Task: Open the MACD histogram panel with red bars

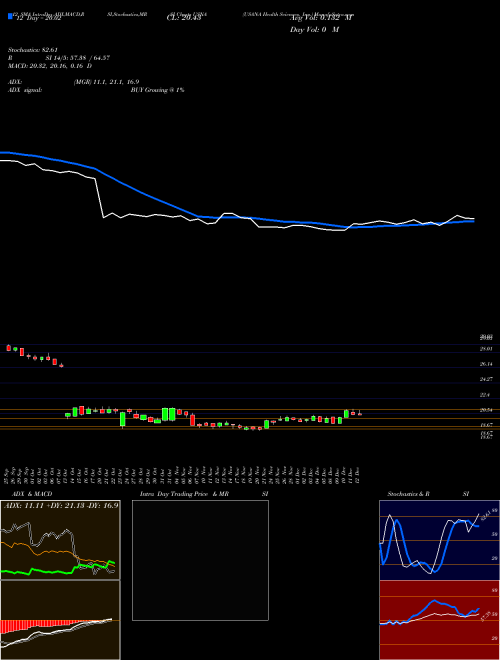Action: click(60, 620)
